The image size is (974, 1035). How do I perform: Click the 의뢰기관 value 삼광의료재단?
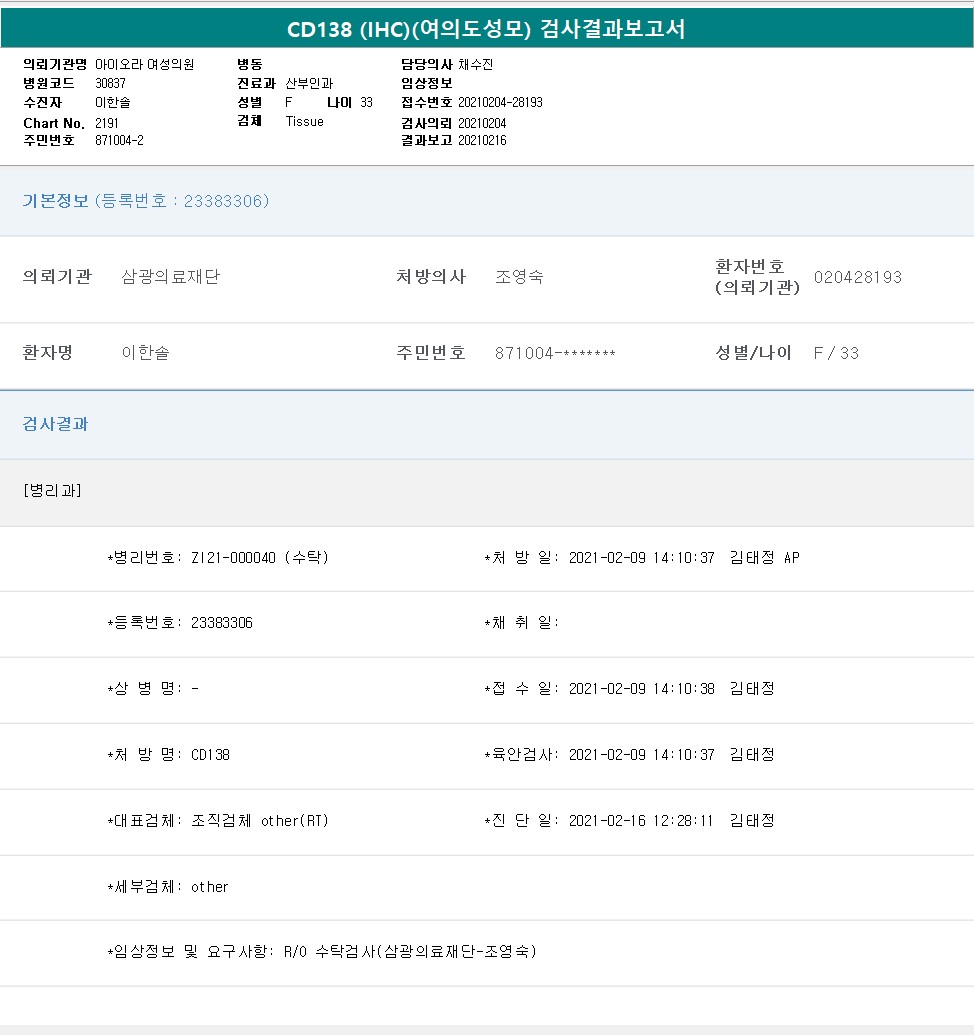[170, 277]
